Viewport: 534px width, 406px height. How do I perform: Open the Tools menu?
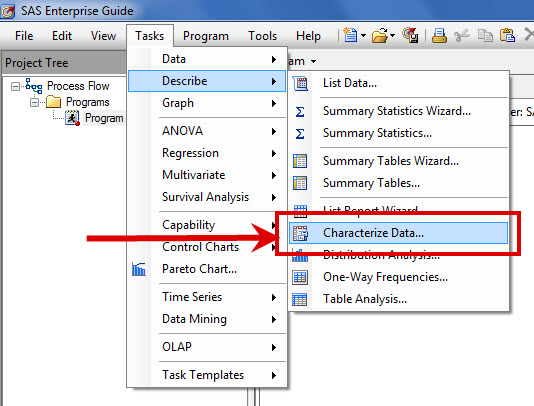[262, 36]
